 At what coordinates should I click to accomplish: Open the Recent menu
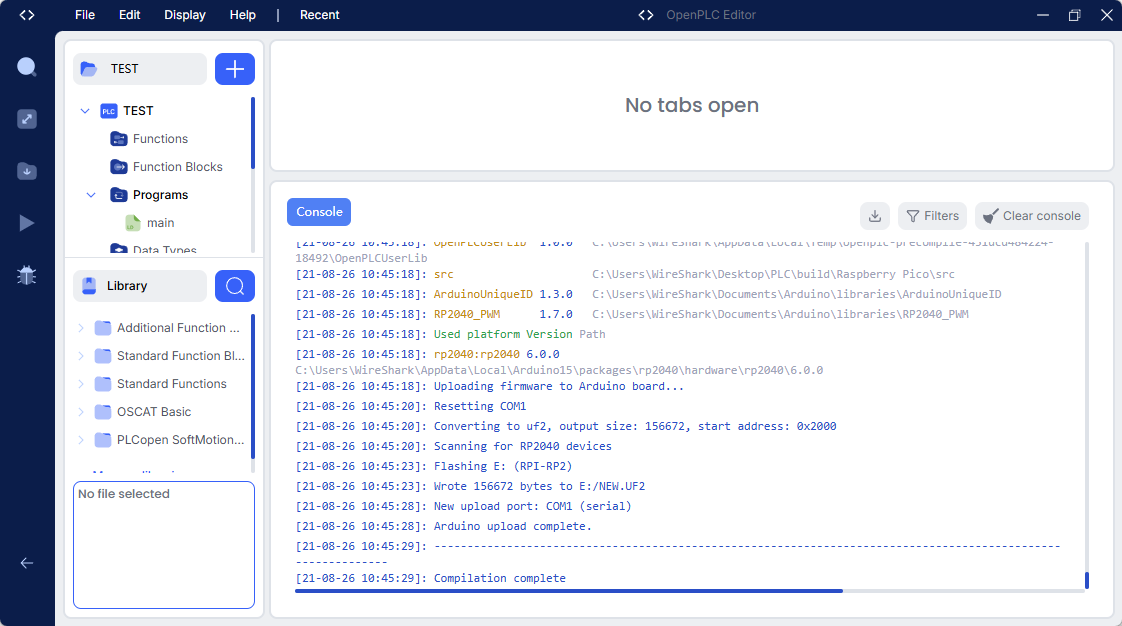point(319,15)
